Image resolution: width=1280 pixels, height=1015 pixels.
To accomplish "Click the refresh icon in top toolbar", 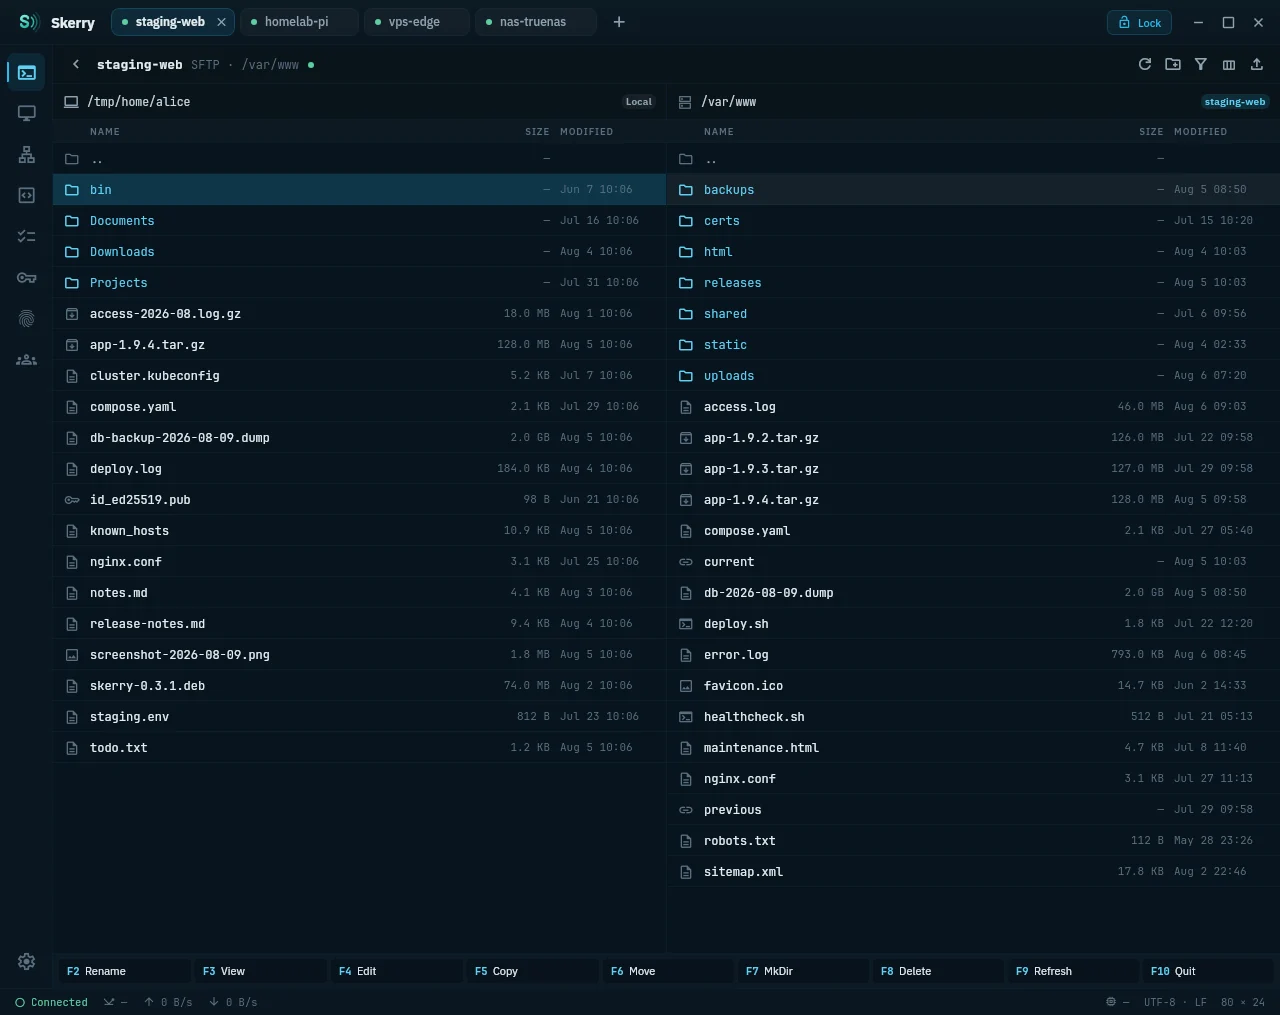I will coord(1145,64).
